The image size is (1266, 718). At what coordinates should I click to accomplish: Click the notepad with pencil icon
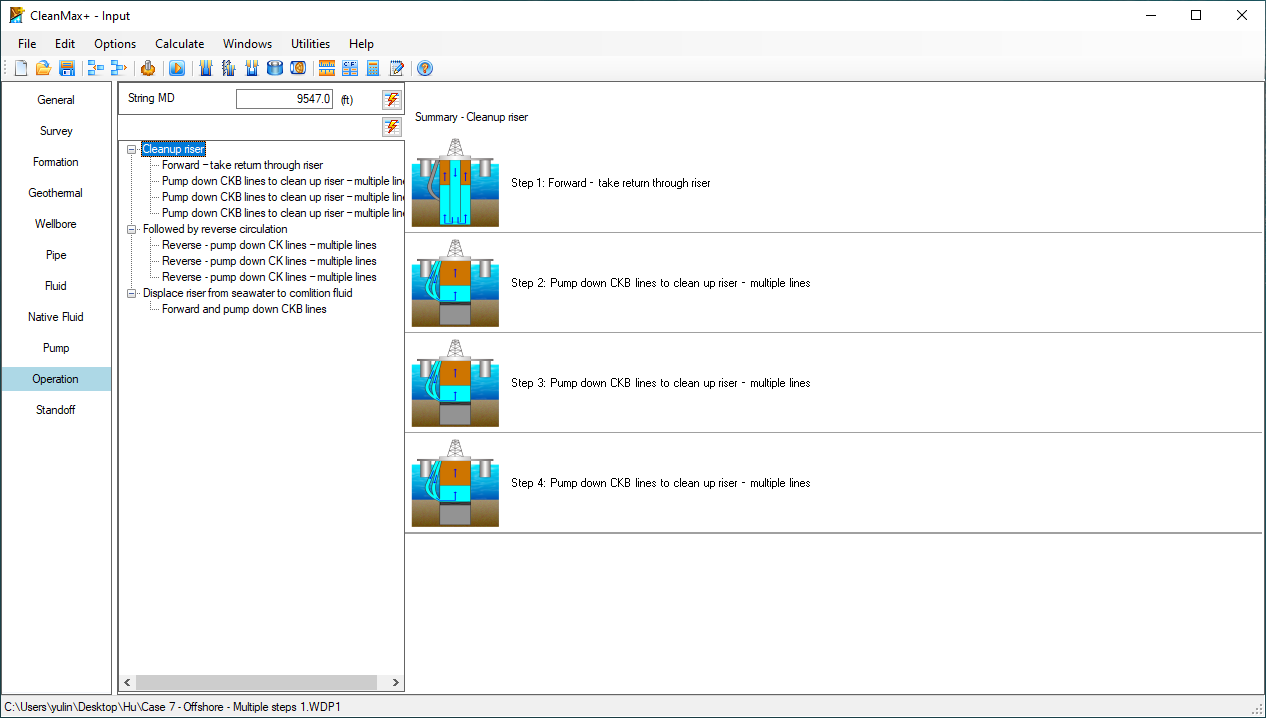tap(397, 68)
